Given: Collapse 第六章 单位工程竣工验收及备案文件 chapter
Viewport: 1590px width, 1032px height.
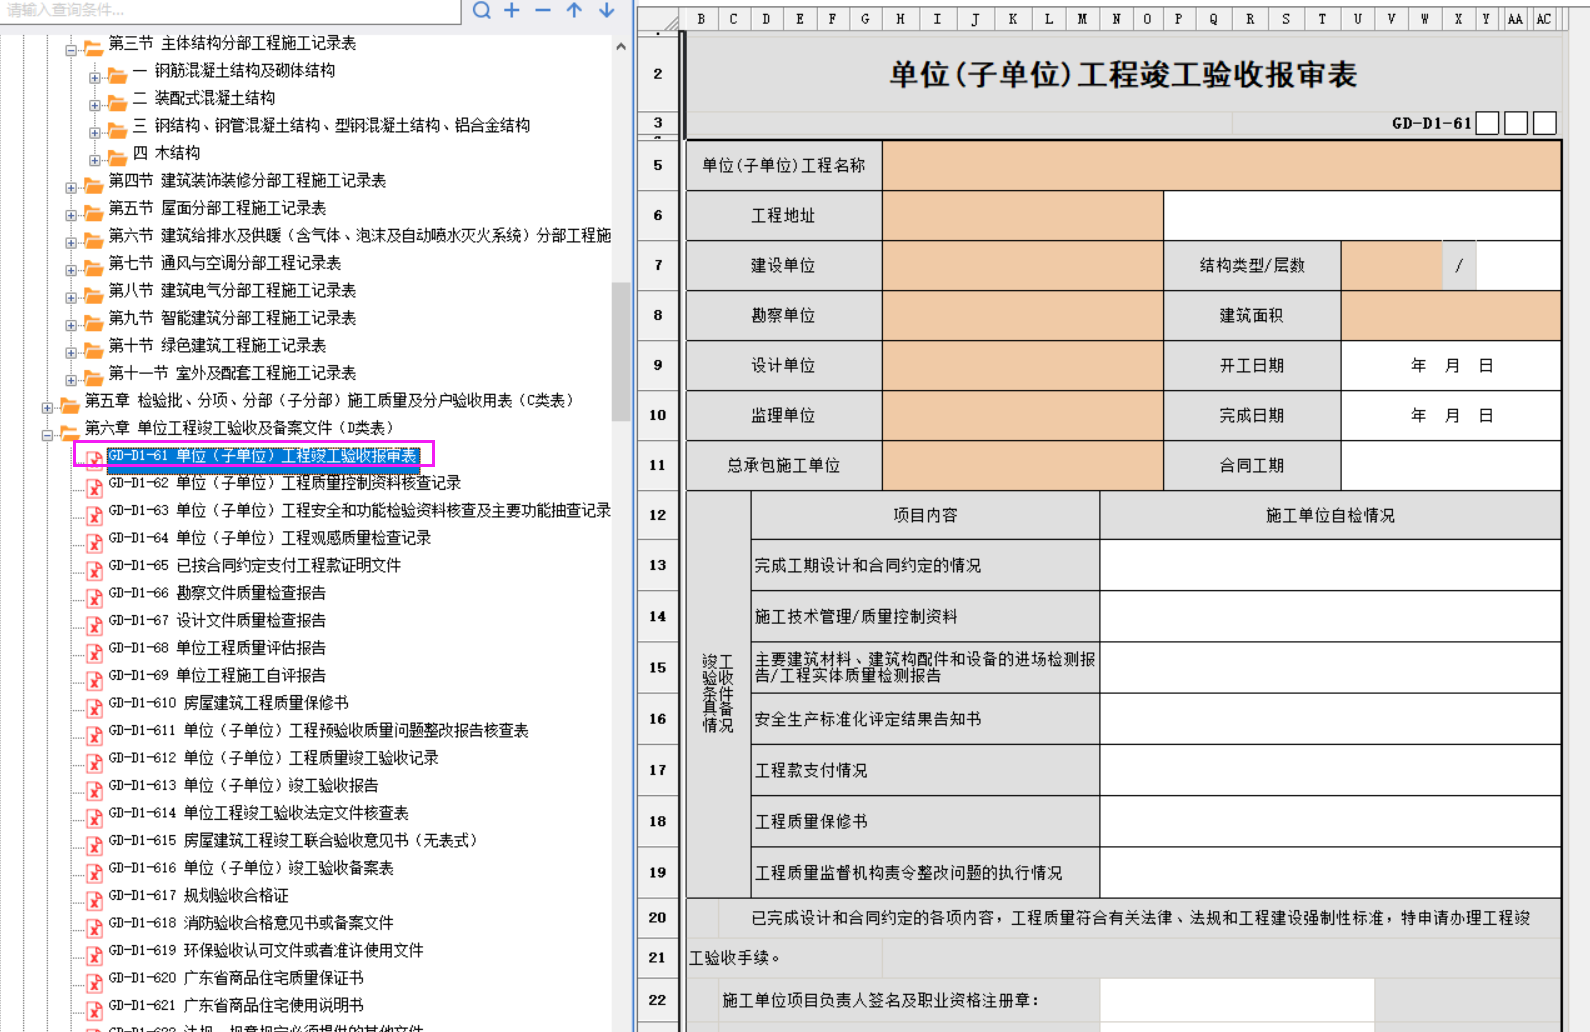Looking at the screenshot, I should tap(47, 435).
